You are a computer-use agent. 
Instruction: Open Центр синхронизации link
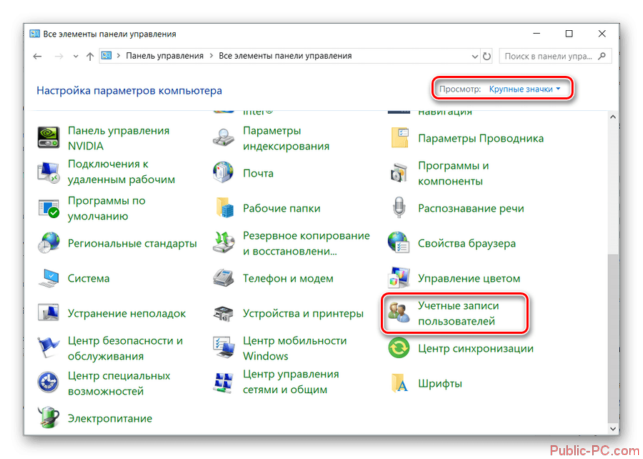click(x=476, y=349)
